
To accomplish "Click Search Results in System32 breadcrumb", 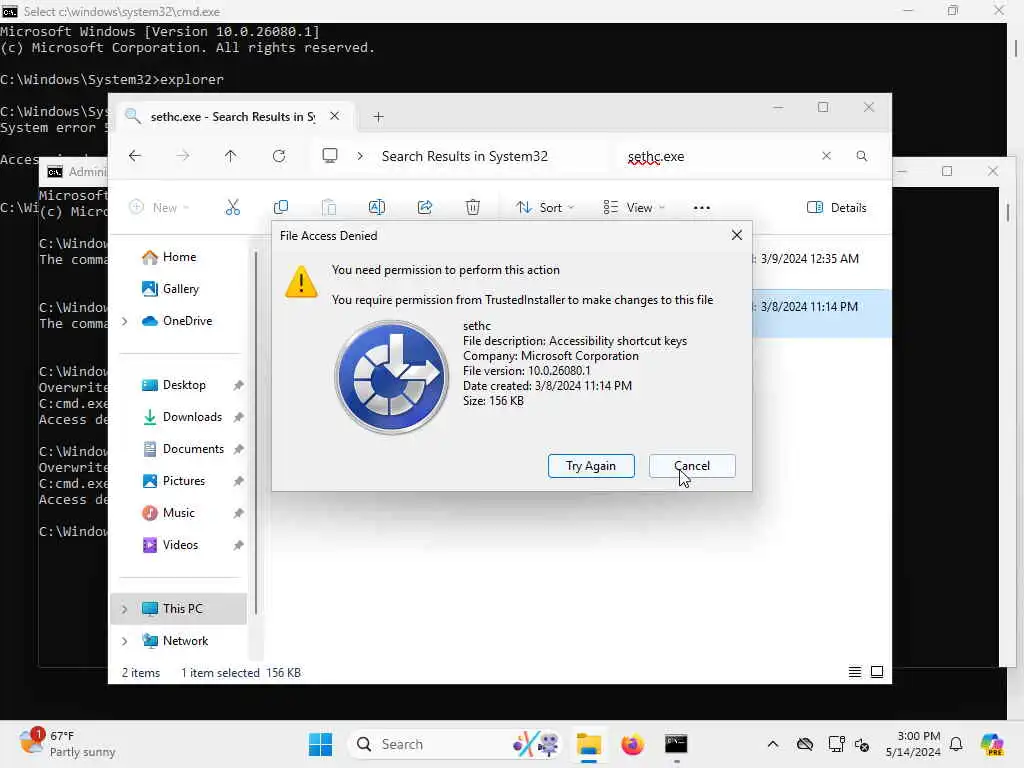I will [464, 156].
